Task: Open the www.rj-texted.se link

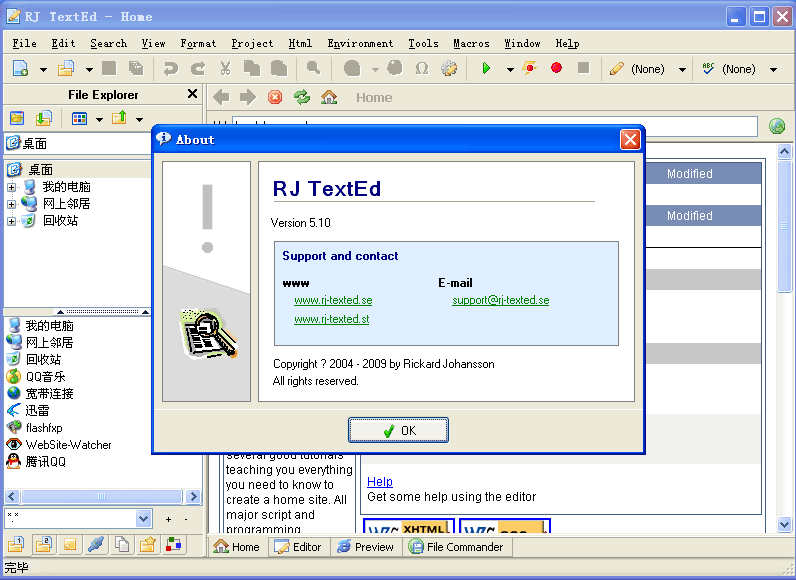Action: [x=333, y=300]
